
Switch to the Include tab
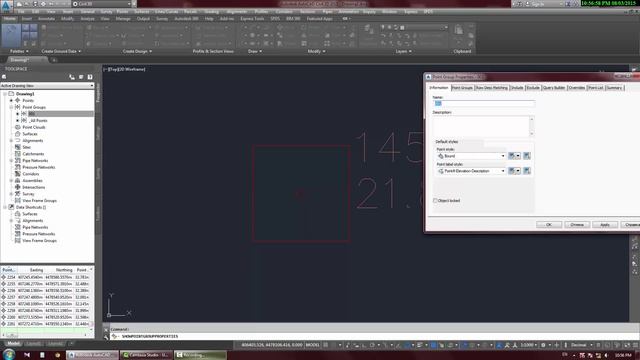coord(517,88)
